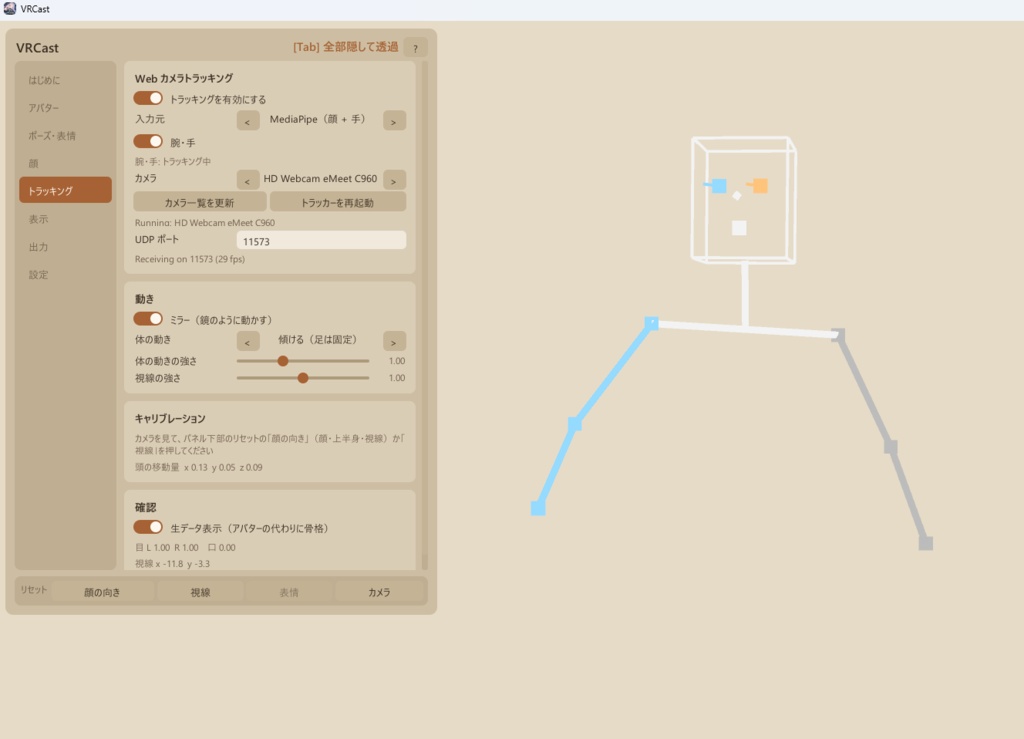Toggle トラッキングを有効にする switch
Screen dimensions: 1024x739
coord(148,99)
